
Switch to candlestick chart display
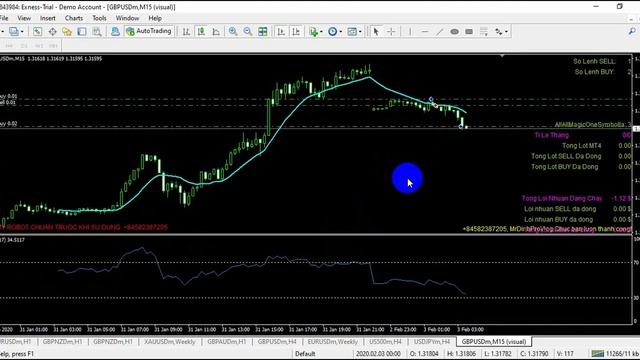point(201,31)
